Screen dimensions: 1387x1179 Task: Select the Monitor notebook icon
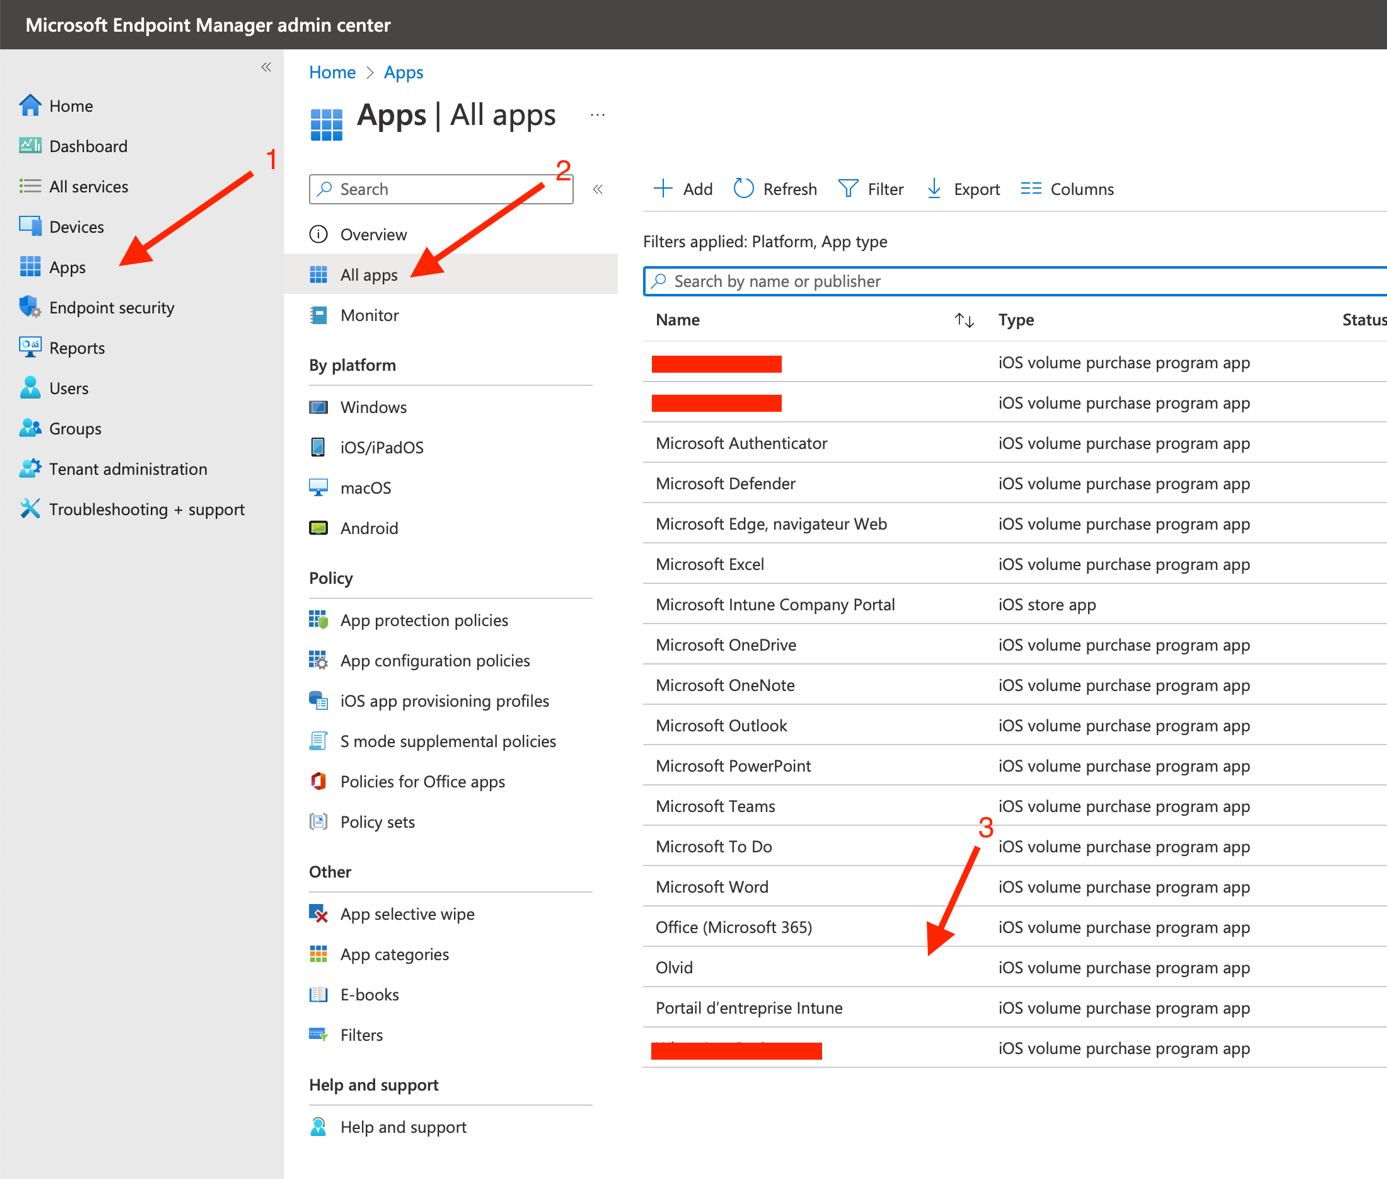point(319,315)
